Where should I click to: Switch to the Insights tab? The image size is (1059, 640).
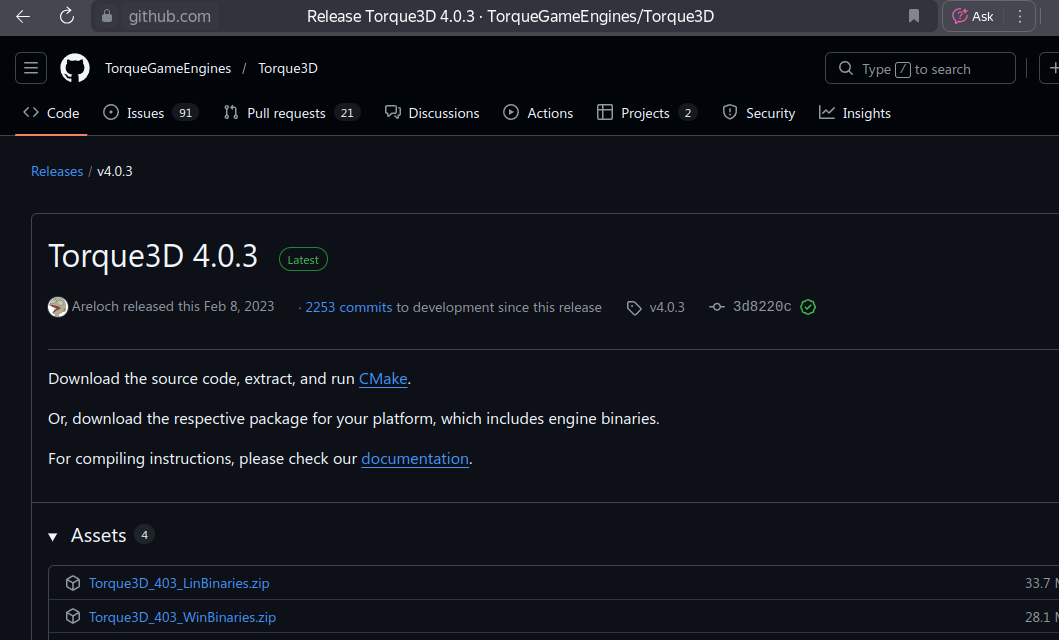point(855,113)
